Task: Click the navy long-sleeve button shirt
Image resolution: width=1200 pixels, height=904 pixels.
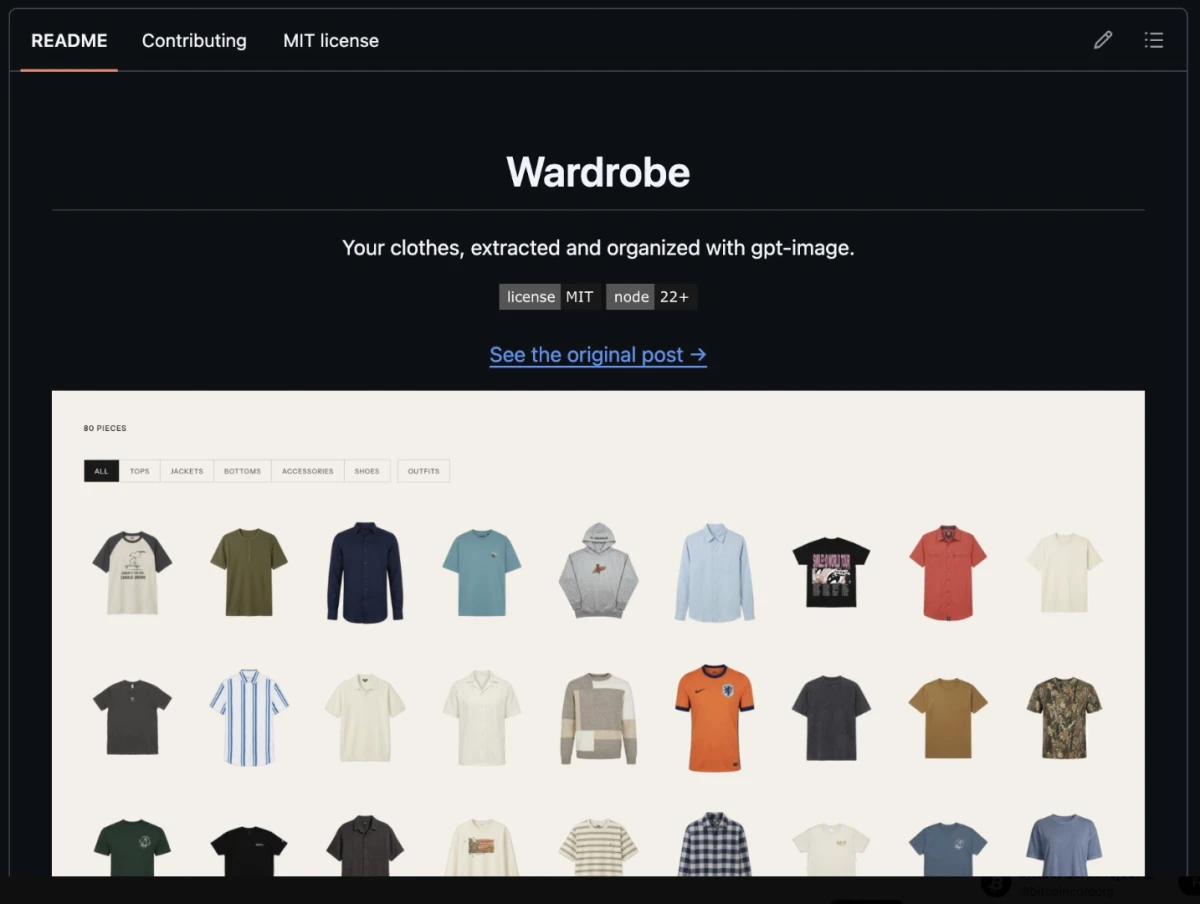Action: (x=365, y=572)
